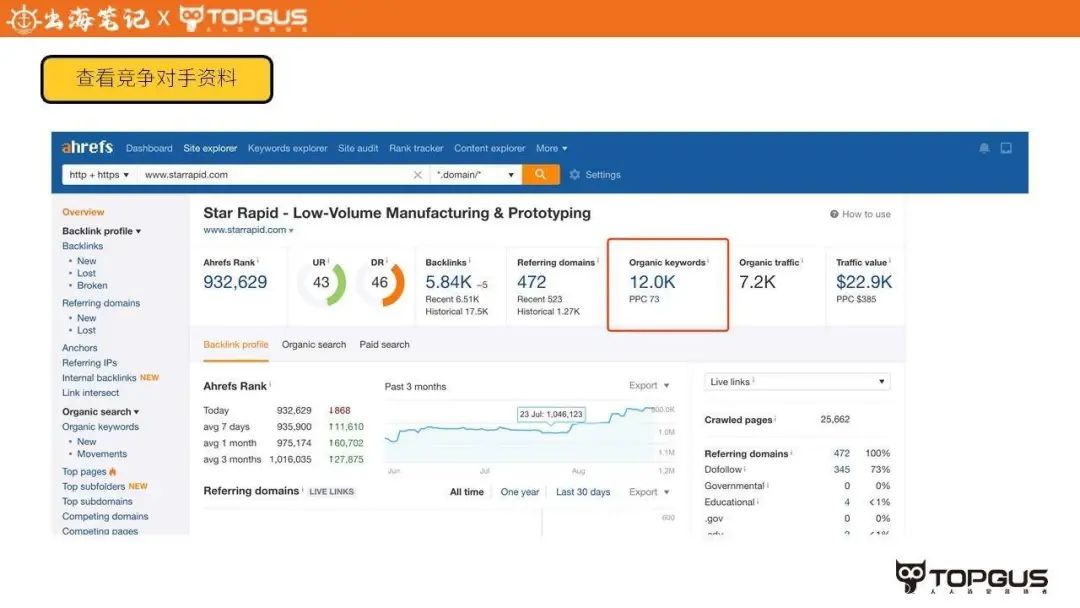The image size is (1080, 608).
Task: Clear the URL field with the X icon
Action: point(417,175)
